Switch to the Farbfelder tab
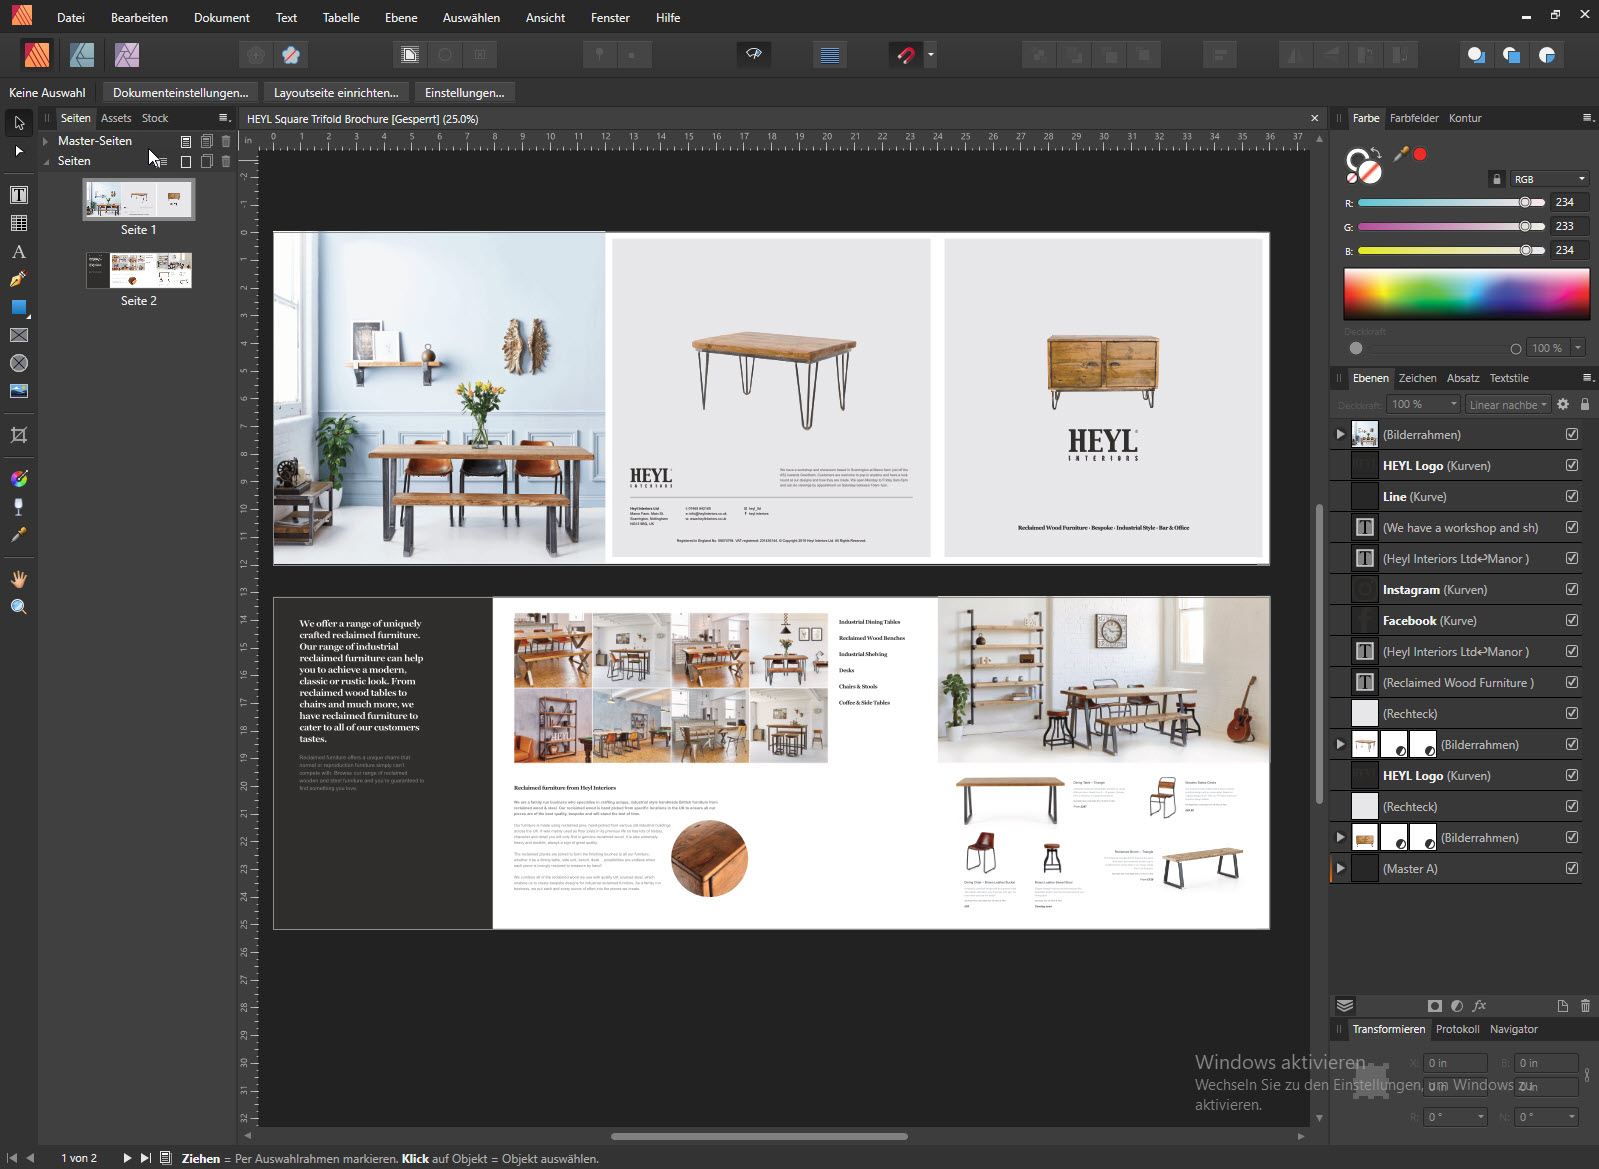1599x1169 pixels. [x=1414, y=118]
